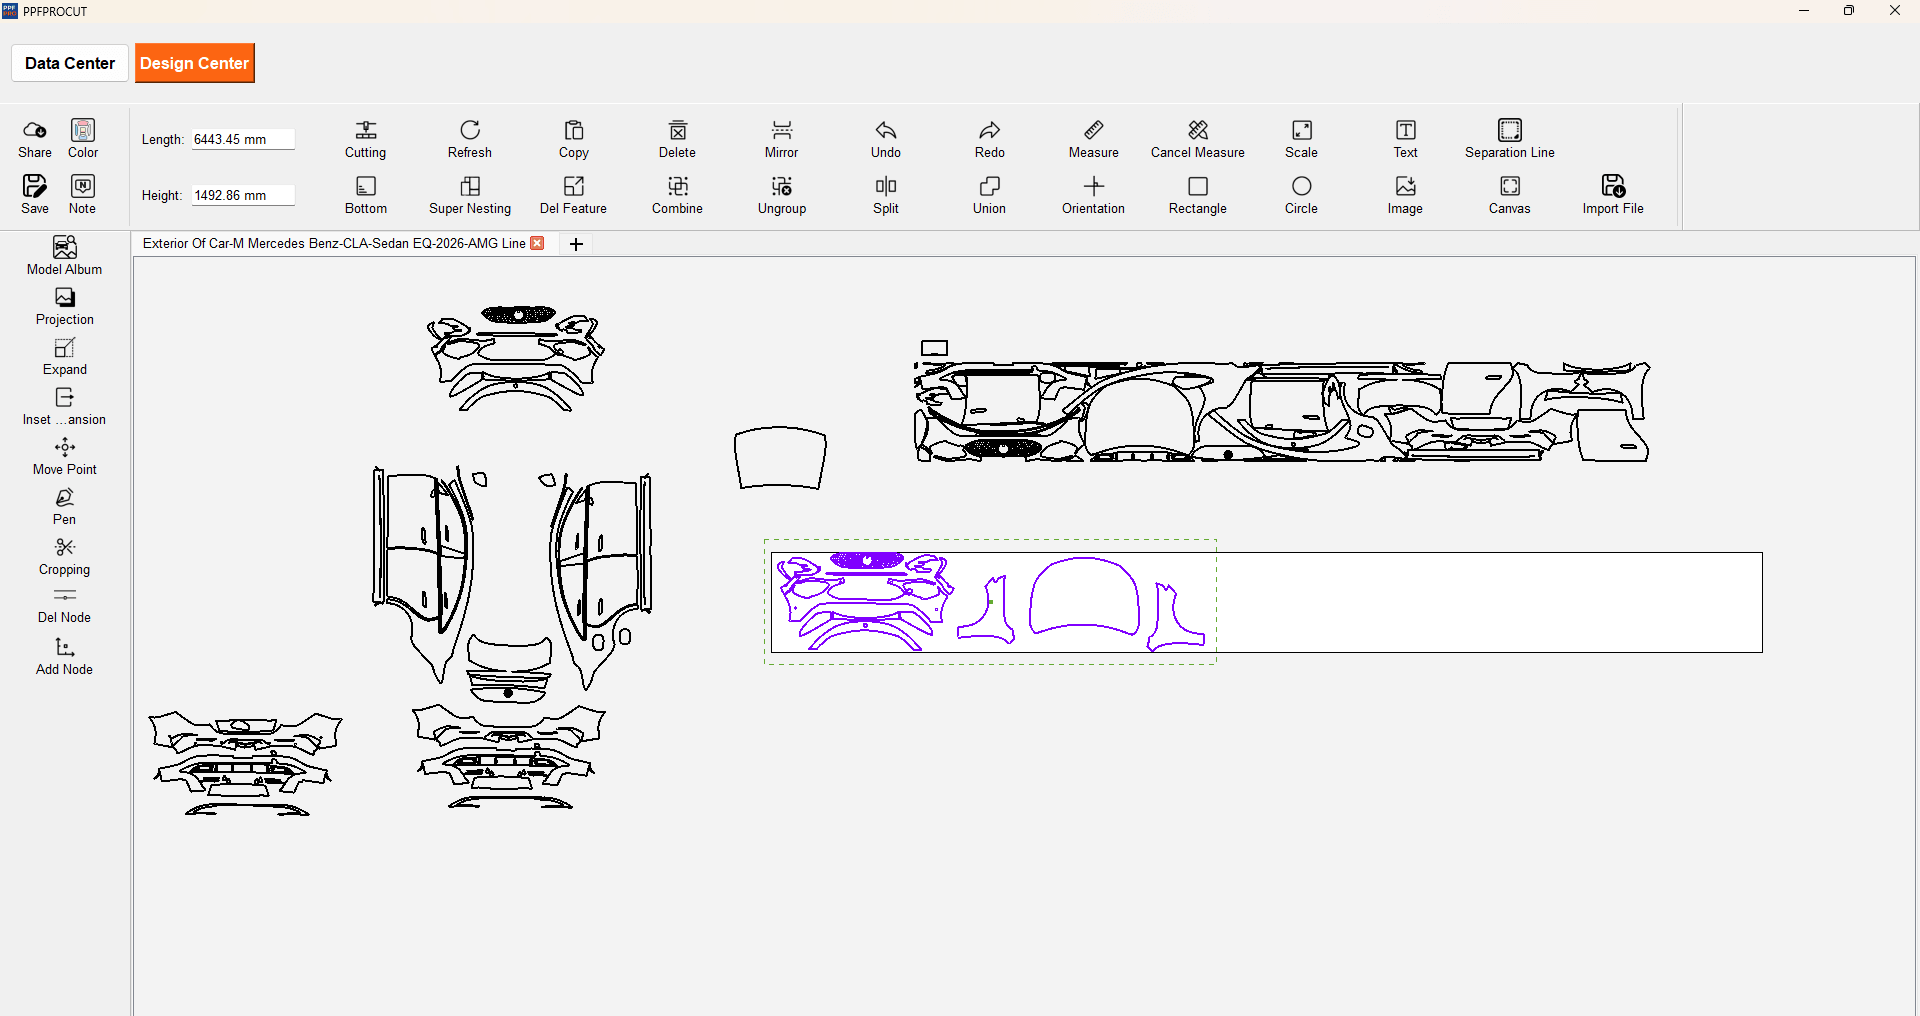Image resolution: width=1920 pixels, height=1016 pixels.
Task: Activate the Mirror tool
Action: pos(781,131)
